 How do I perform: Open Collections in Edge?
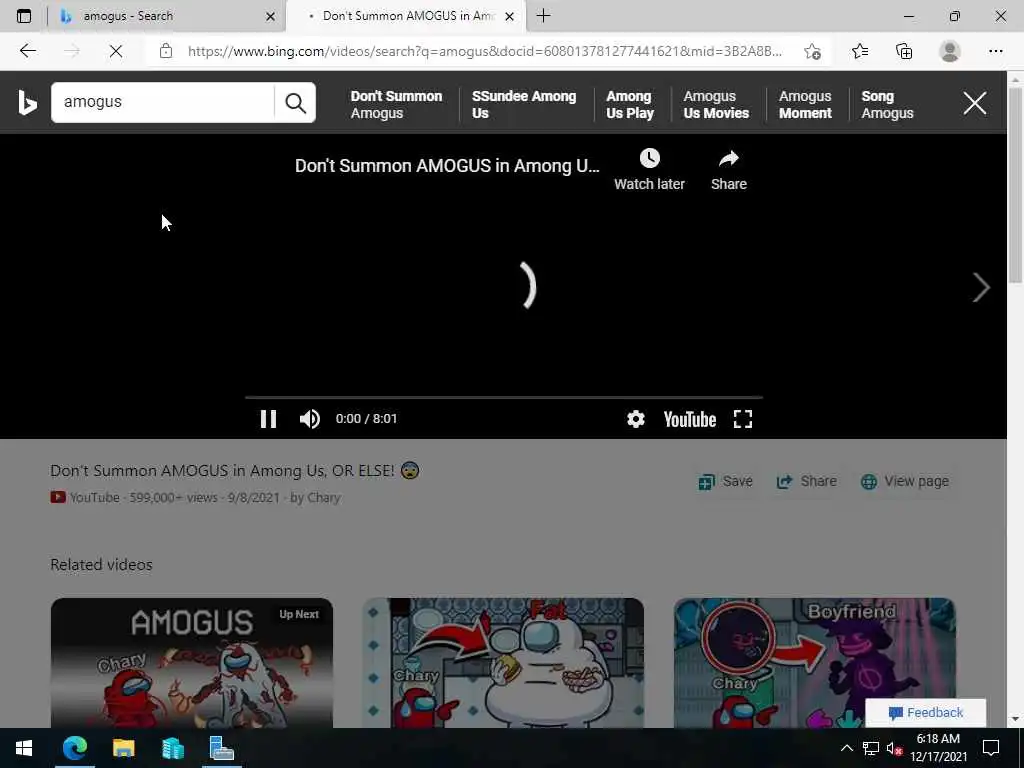click(x=904, y=51)
